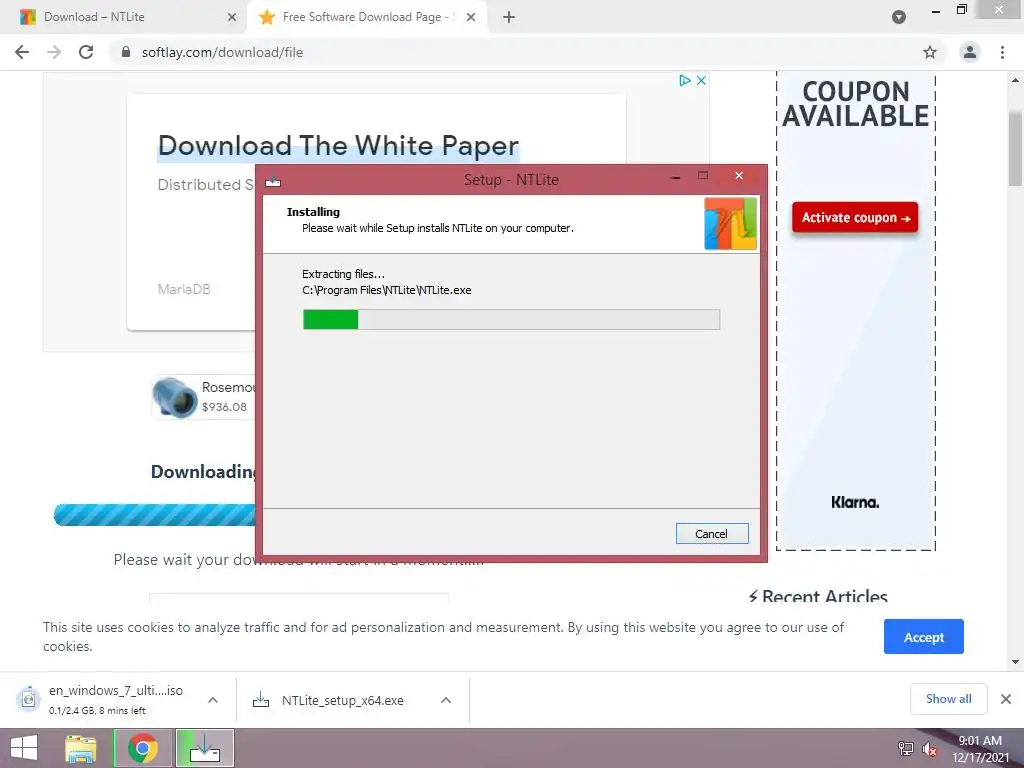The image size is (1024, 768).
Task: Reload the softlay page
Action: (x=86, y=52)
